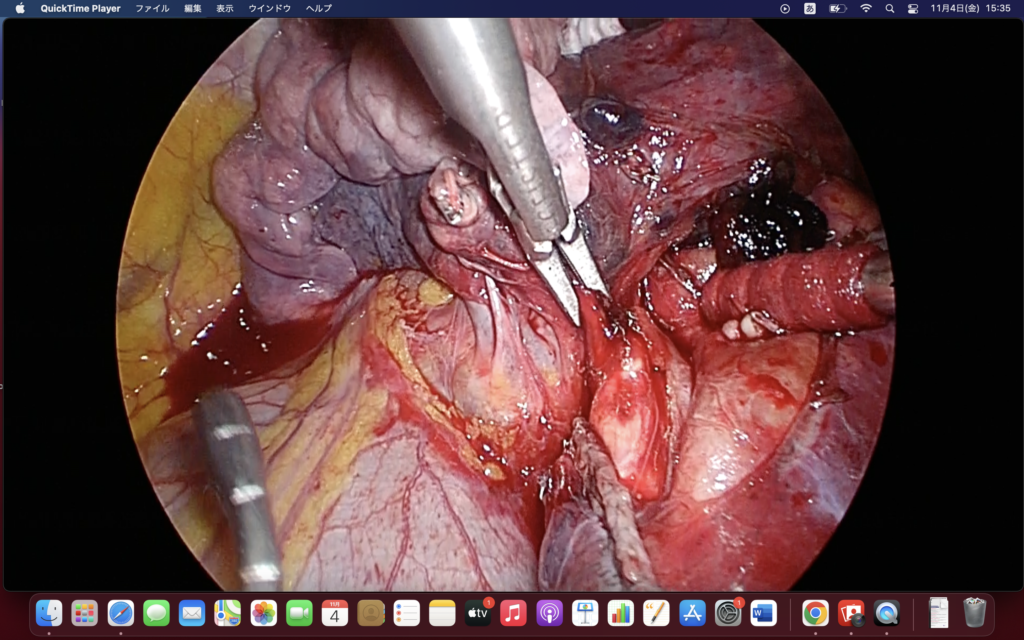
Task: Open QuickTime Player icon in the Dock
Action: [x=887, y=612]
